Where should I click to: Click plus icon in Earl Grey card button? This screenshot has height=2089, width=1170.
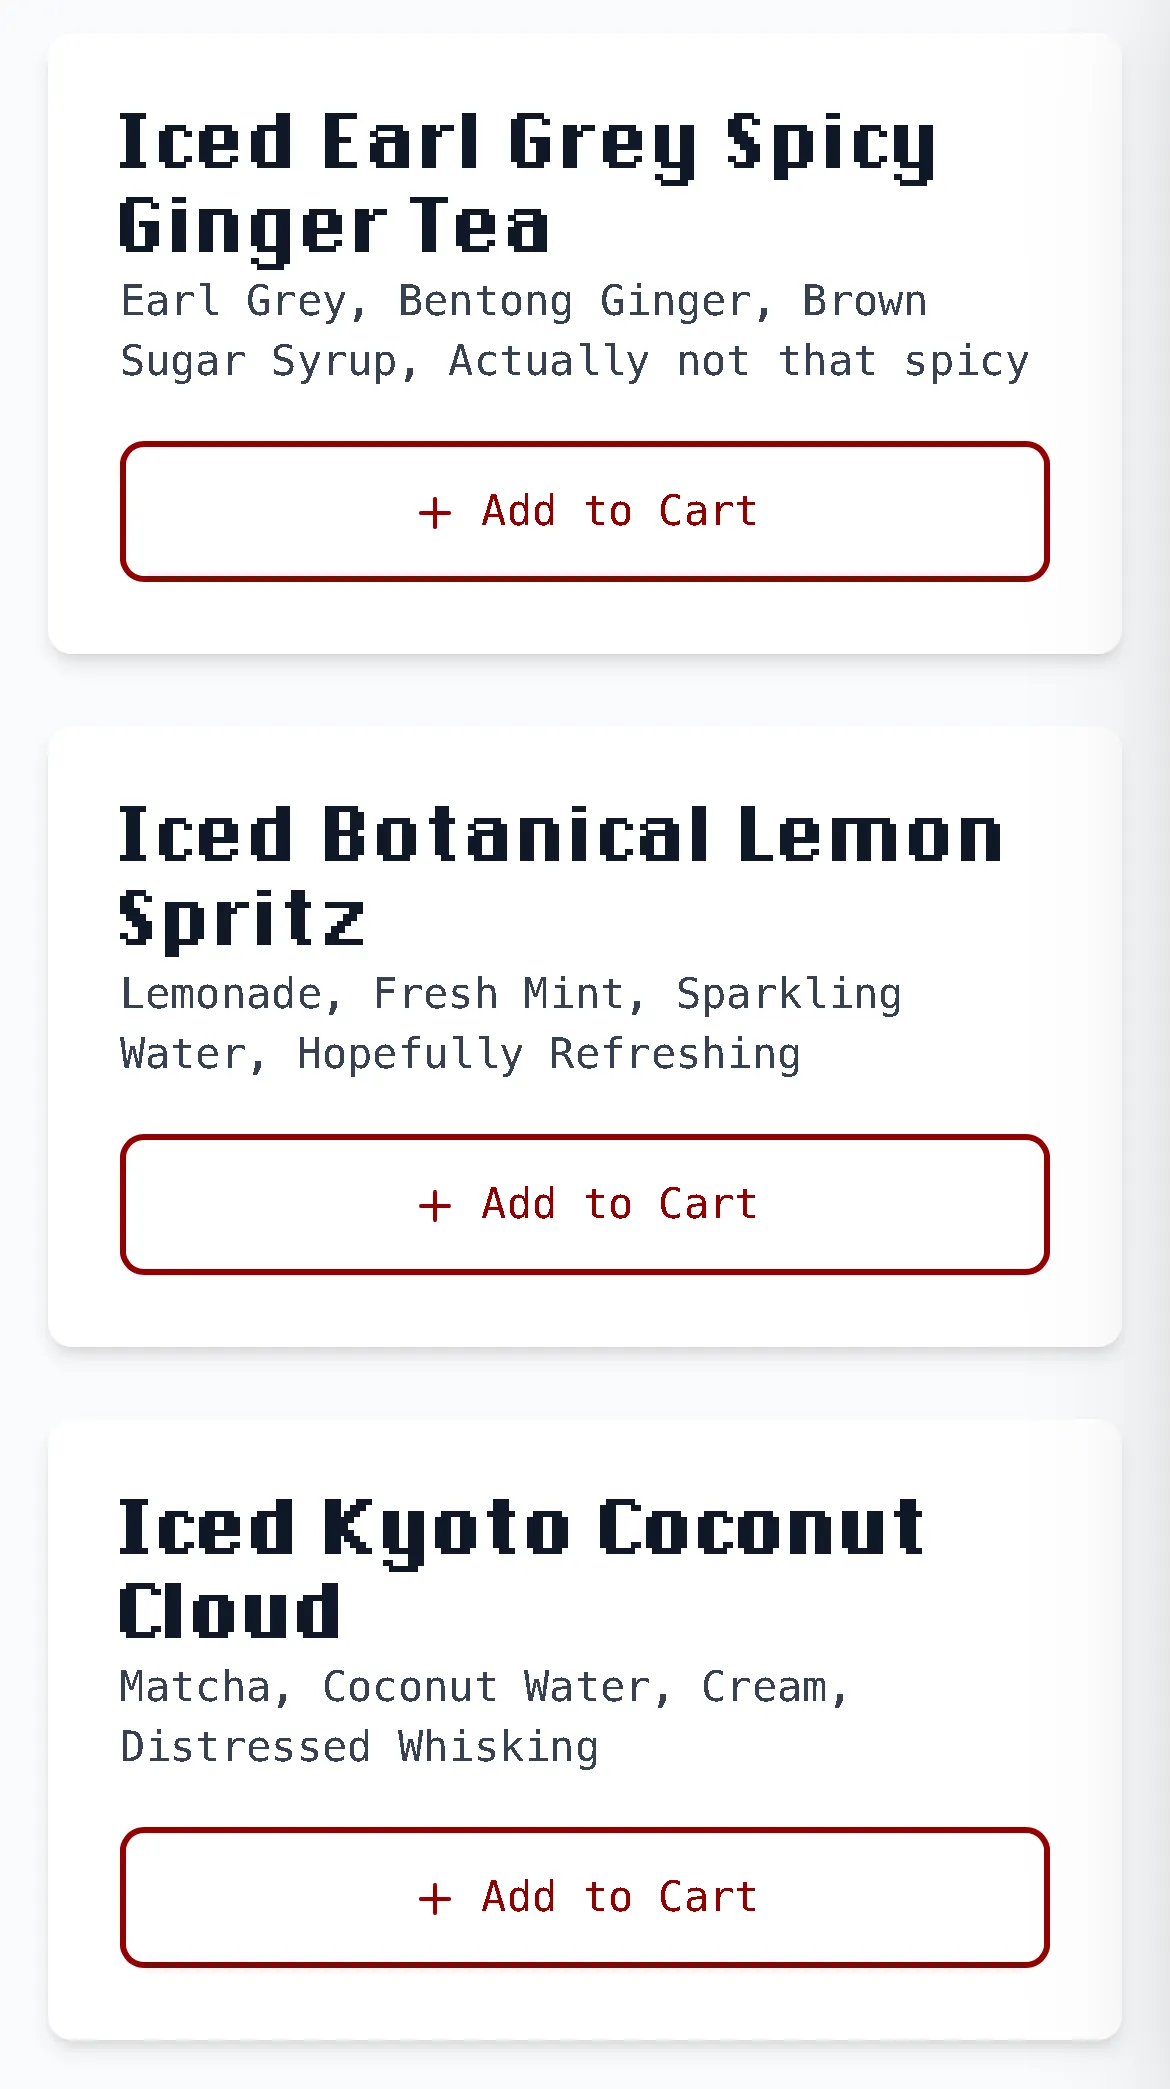[435, 513]
